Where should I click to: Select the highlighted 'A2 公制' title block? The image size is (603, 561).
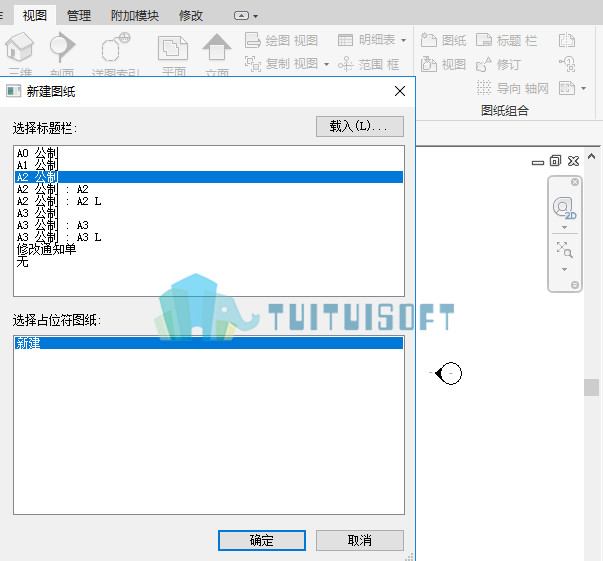(209, 177)
